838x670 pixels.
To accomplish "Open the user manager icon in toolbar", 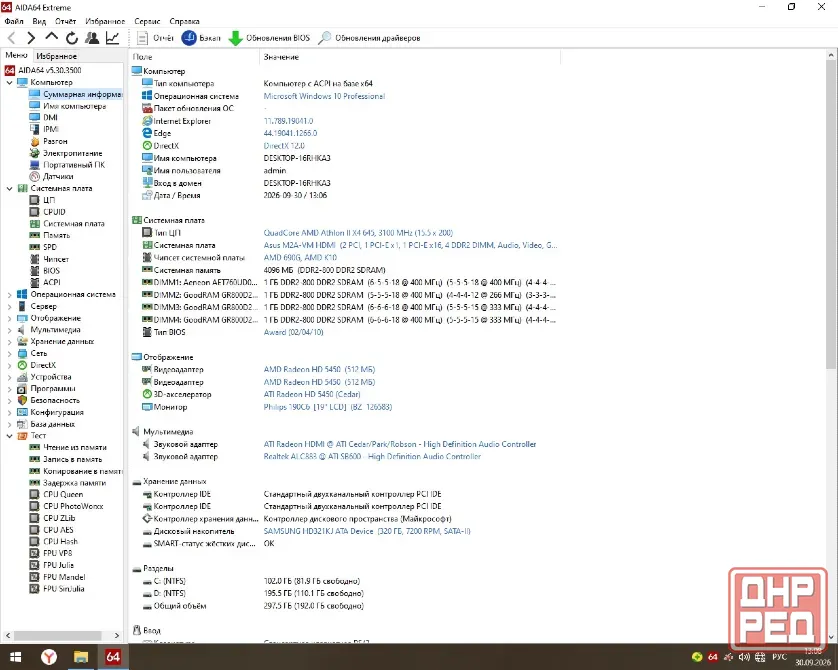I will (92, 38).
